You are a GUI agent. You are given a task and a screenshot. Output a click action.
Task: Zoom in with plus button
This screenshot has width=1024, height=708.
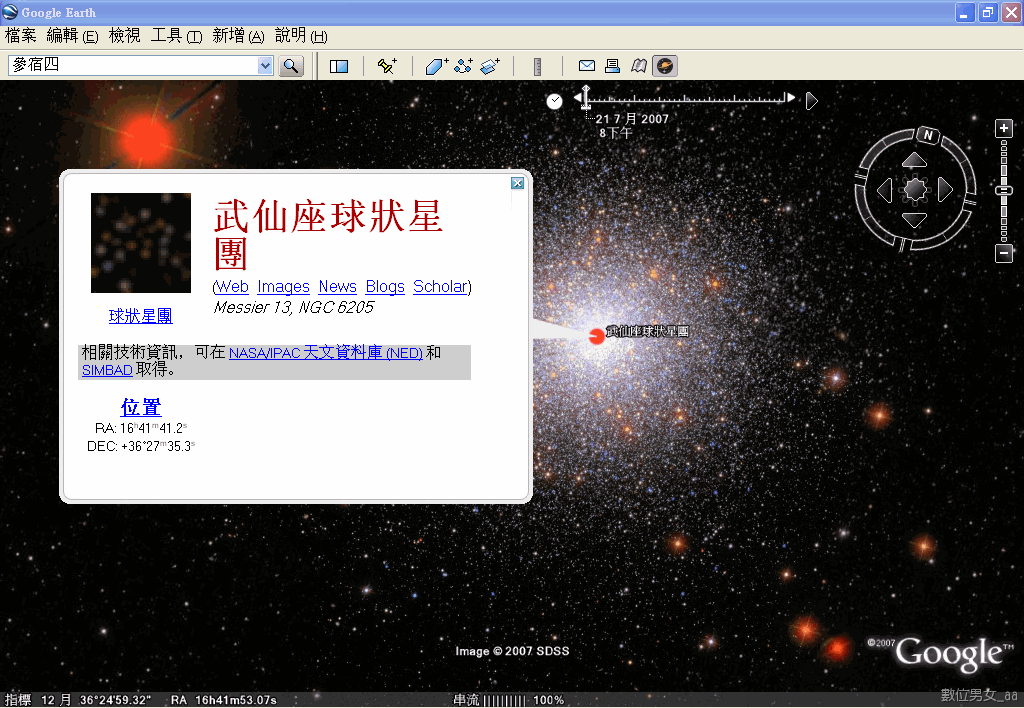1004,128
